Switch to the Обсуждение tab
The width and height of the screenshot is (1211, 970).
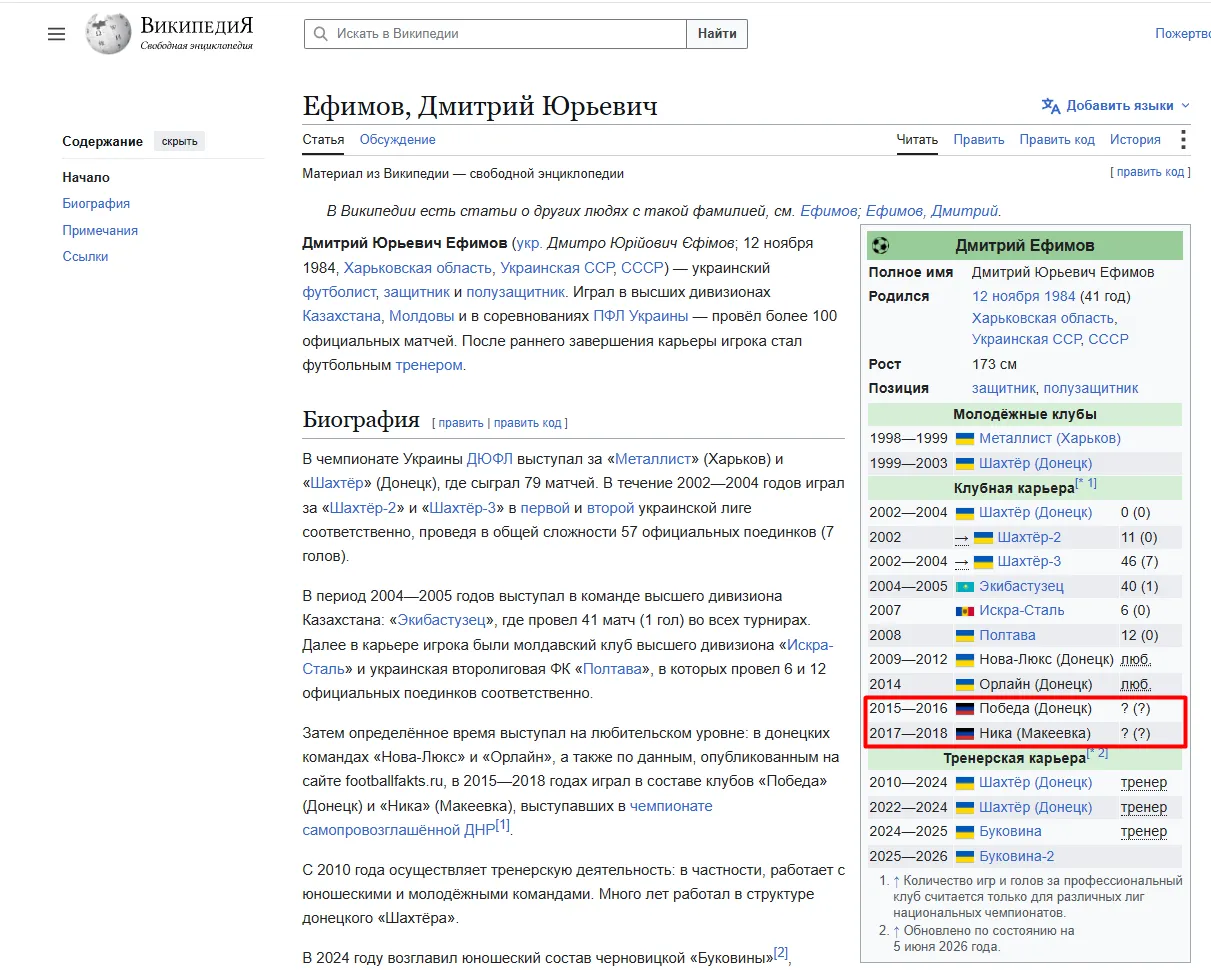[x=398, y=140]
